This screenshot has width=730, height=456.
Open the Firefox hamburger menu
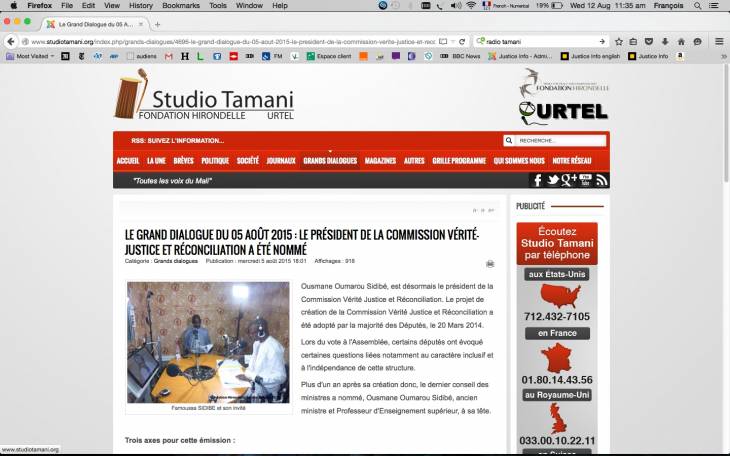719,41
